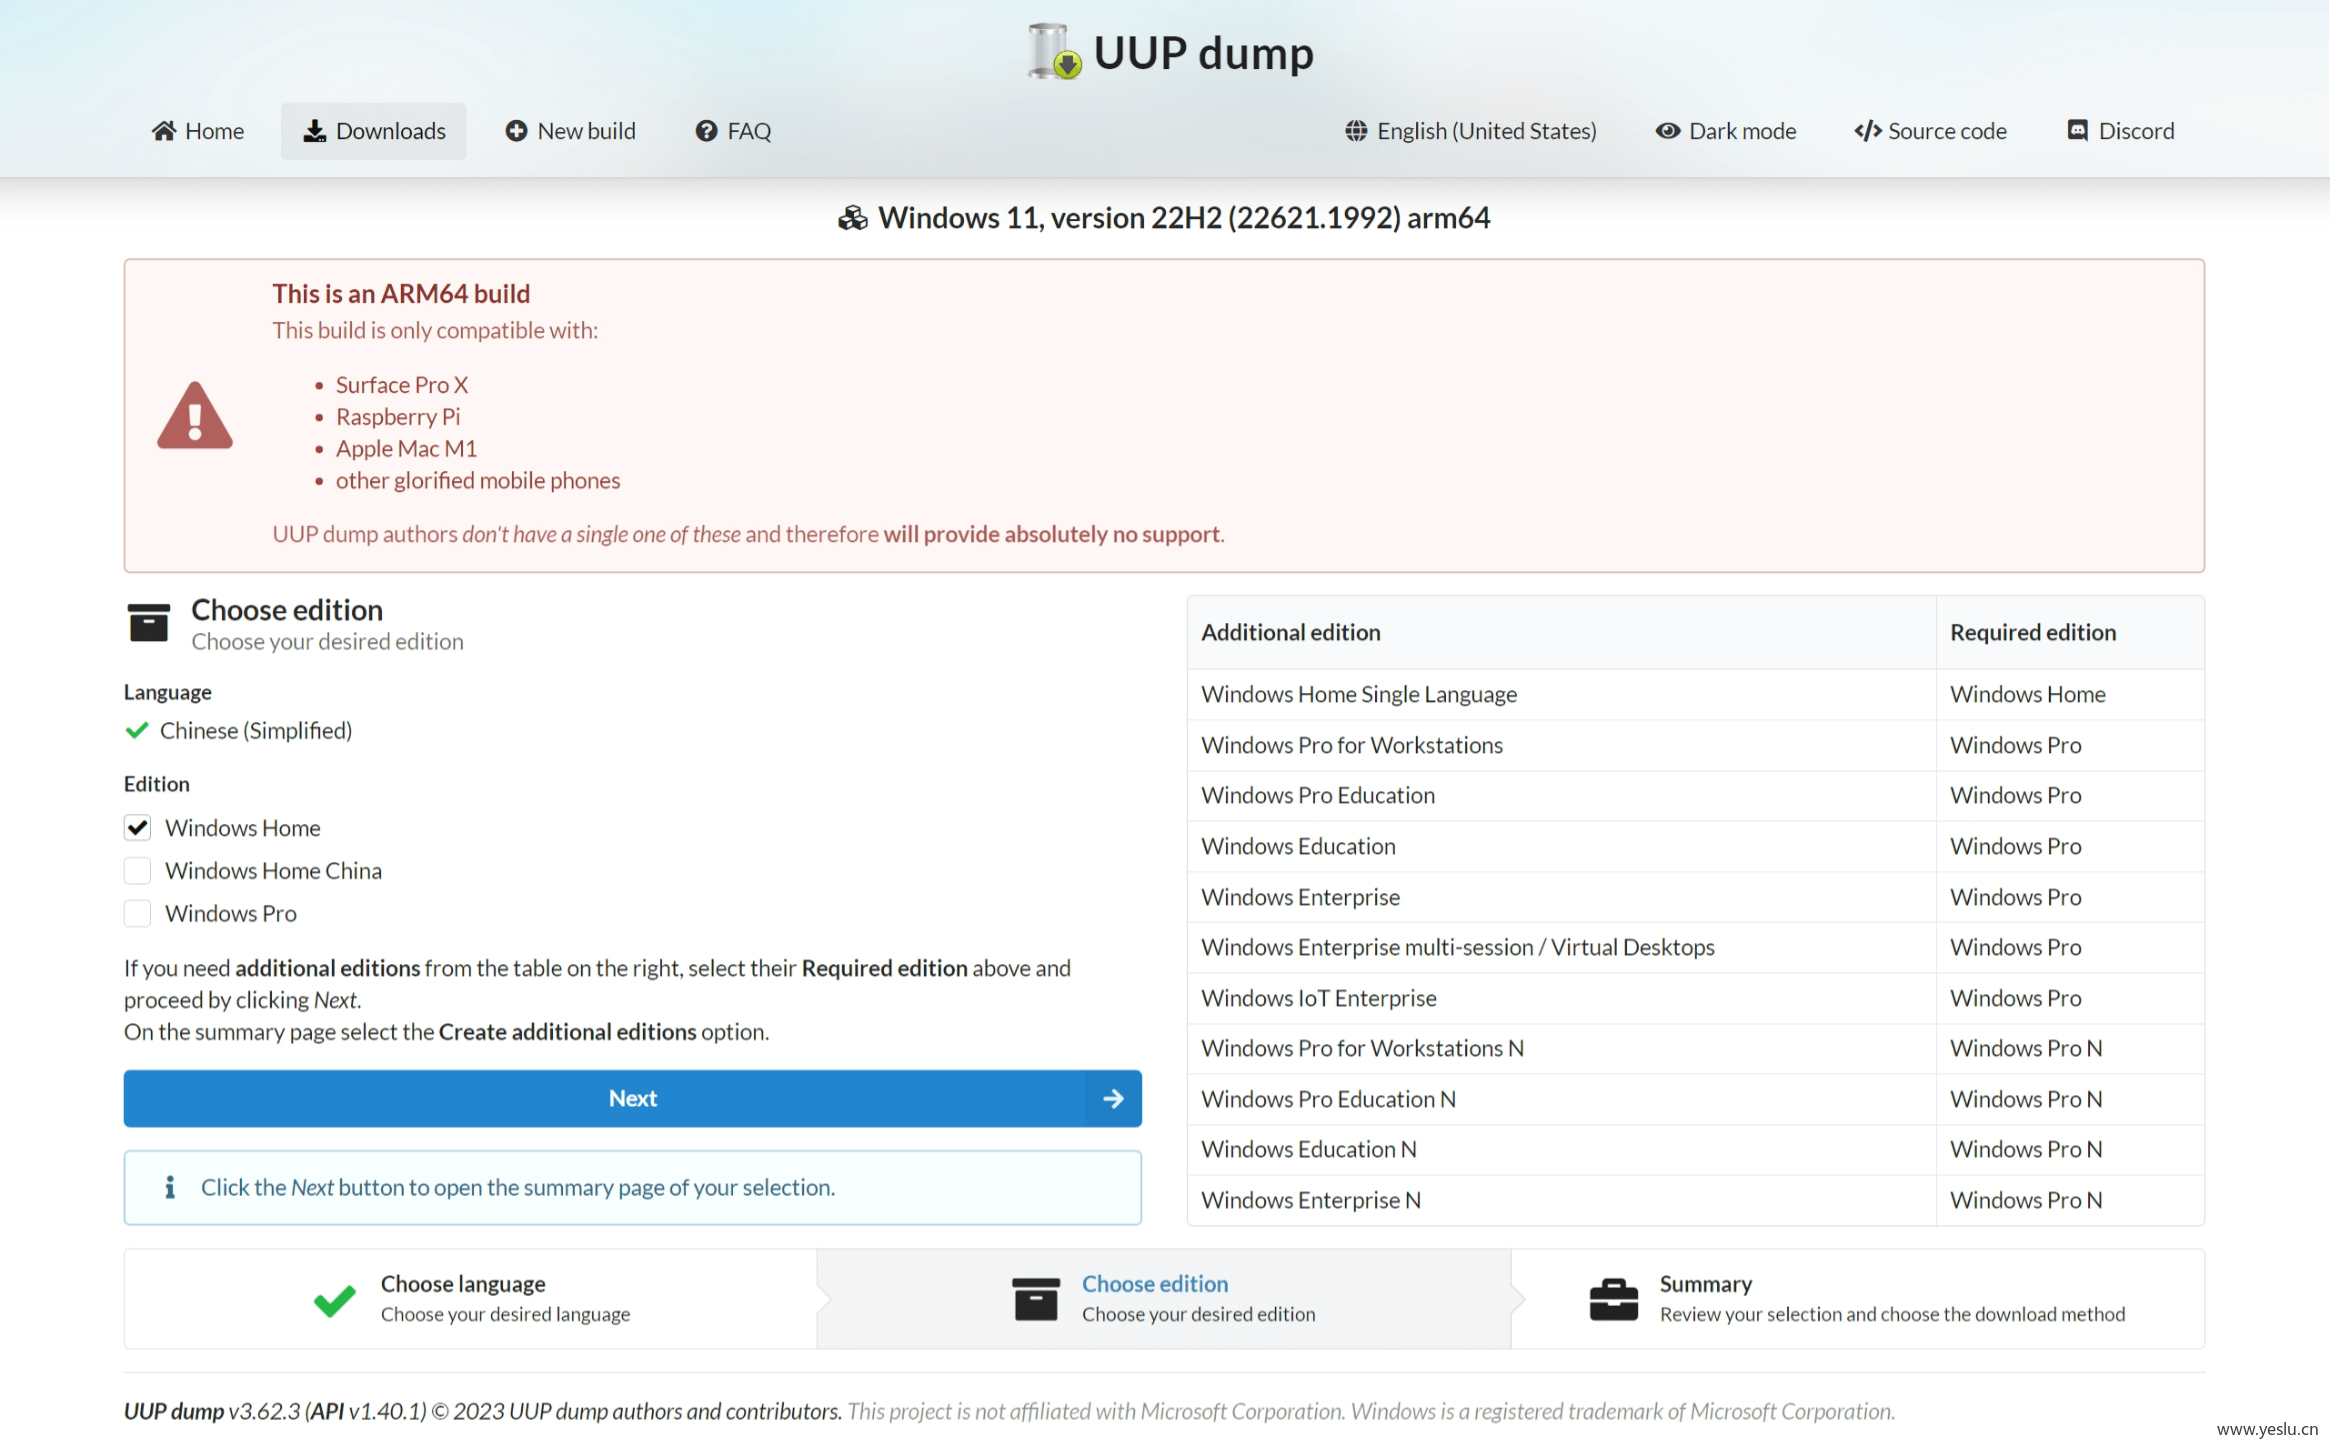Click the download arrow icon in Downloads
Screen dimensions: 2330x1449
315,131
